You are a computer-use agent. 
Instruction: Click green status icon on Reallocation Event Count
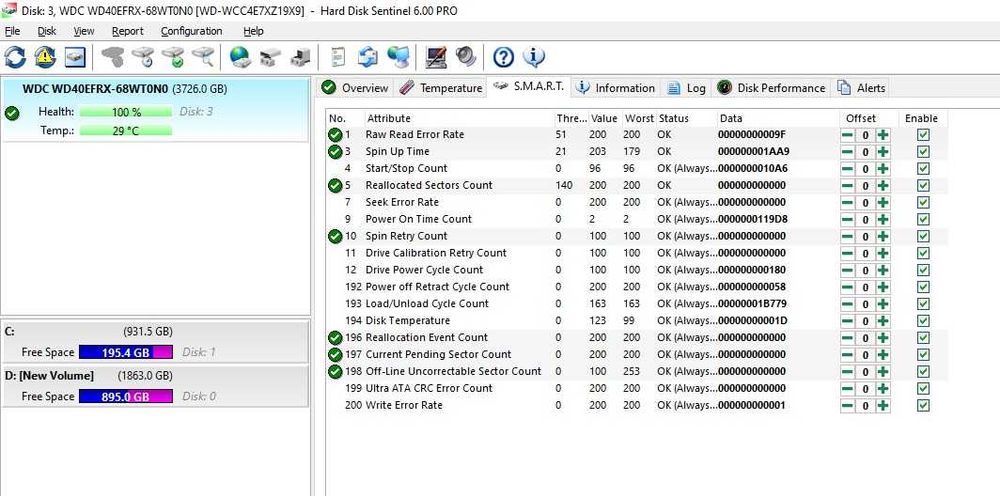click(335, 337)
